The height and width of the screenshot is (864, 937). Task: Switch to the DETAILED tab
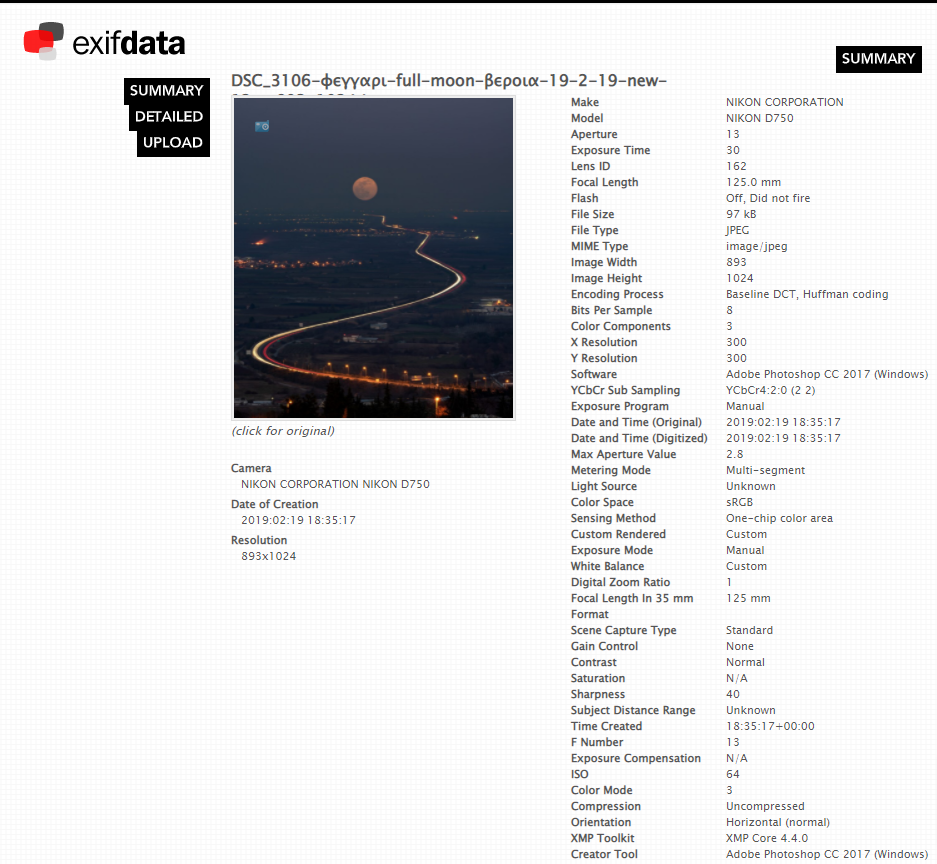tap(169, 117)
